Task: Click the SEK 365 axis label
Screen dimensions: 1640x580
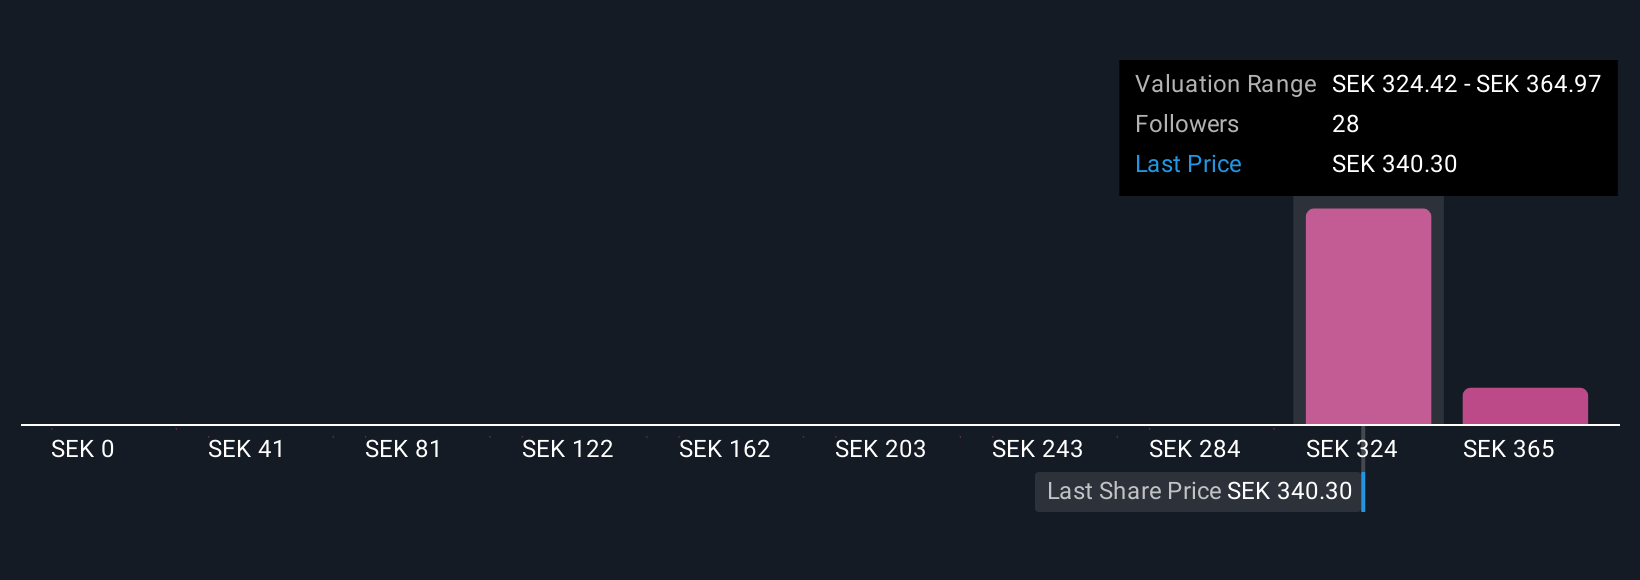Action: 1508,449
